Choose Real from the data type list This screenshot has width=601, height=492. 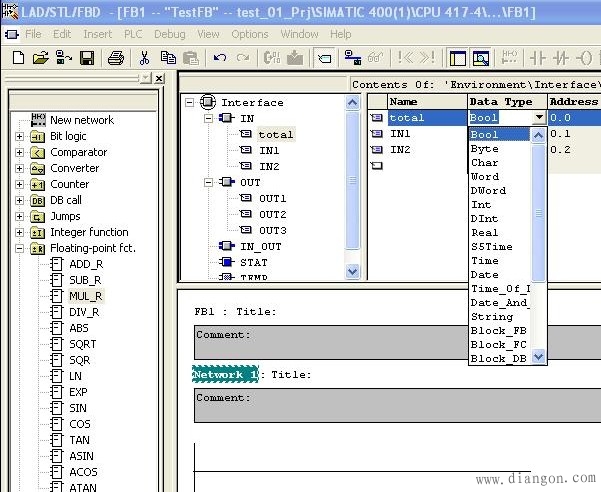coord(485,233)
